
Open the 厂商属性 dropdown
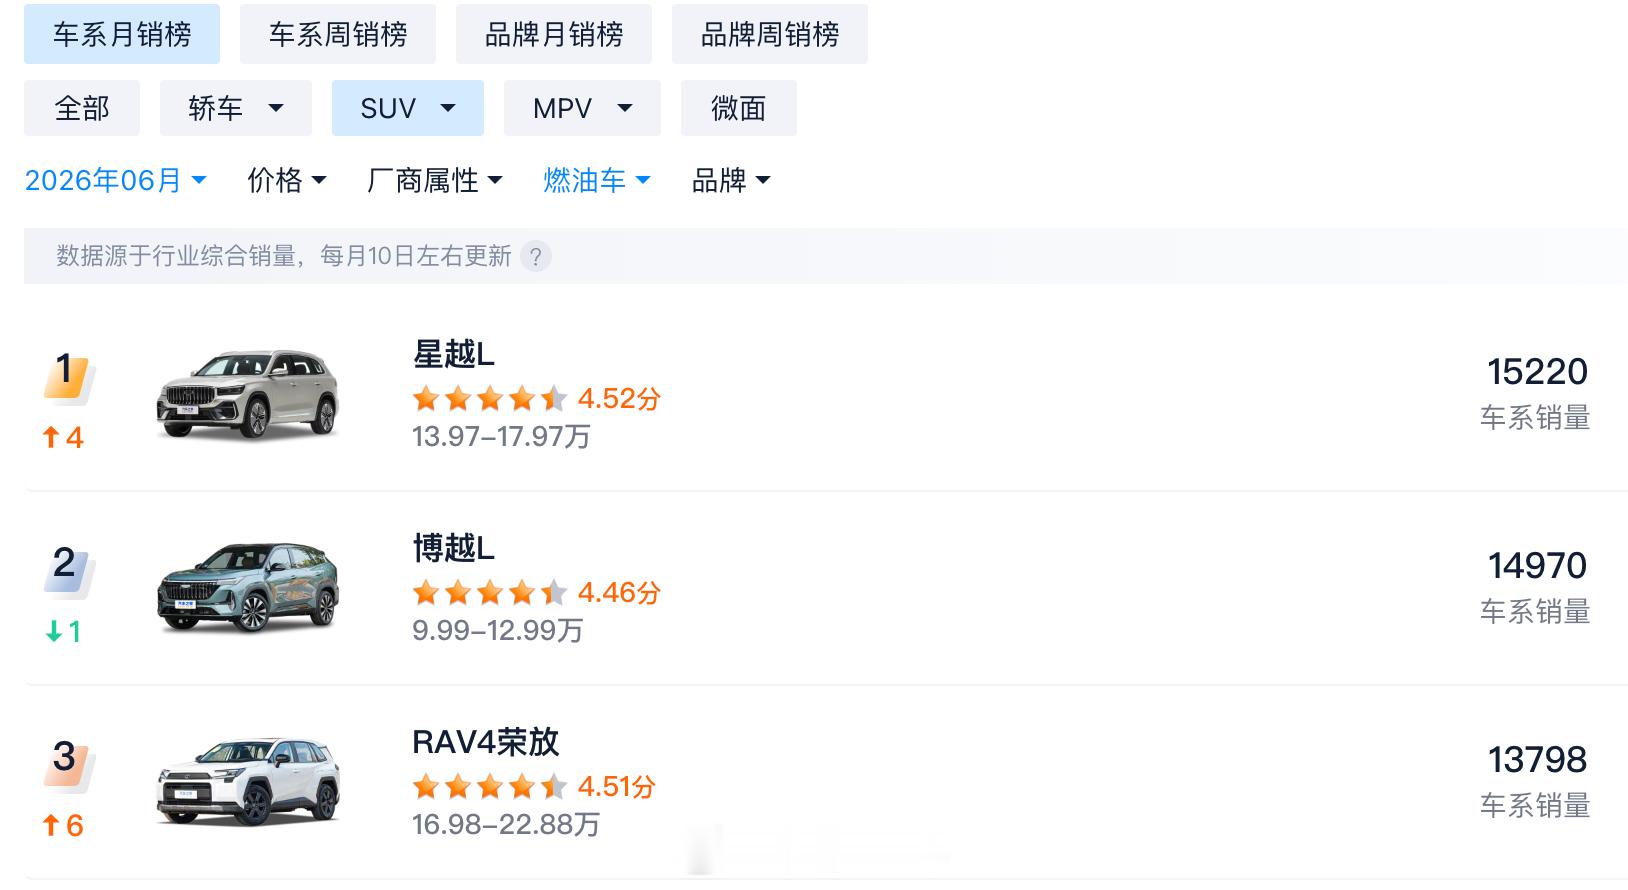435,181
